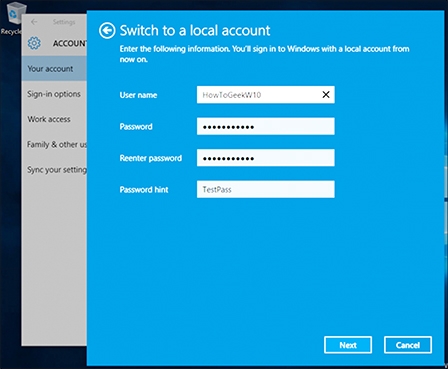This screenshot has width=448, height=369.
Task: Click the back arrow in the Settings window
Action: tap(34, 22)
